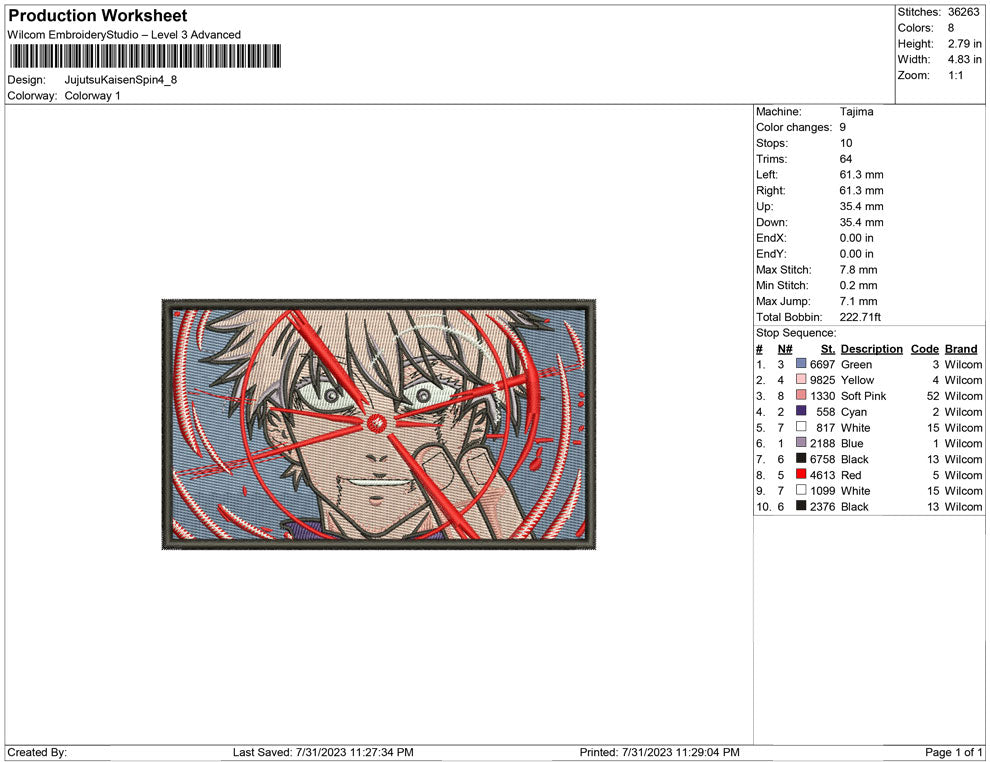
Task: Select the "Yellow" description text
Action: point(857,379)
